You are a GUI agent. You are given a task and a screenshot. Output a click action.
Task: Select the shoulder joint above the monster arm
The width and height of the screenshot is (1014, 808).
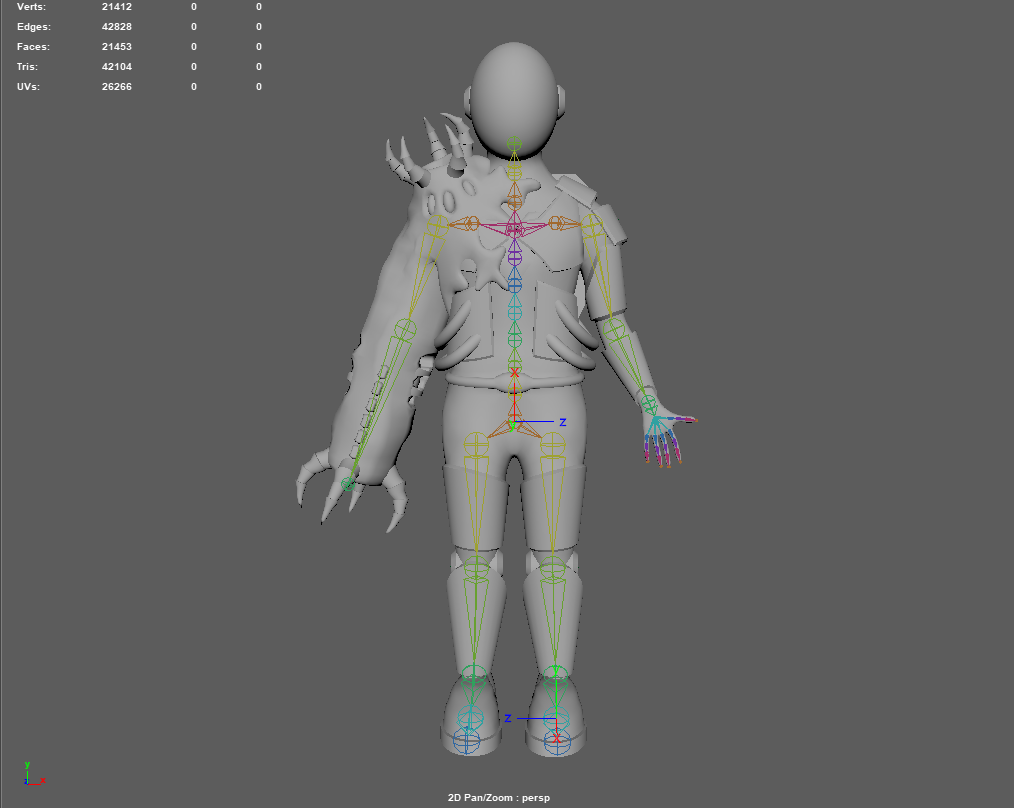pyautogui.click(x=436, y=226)
